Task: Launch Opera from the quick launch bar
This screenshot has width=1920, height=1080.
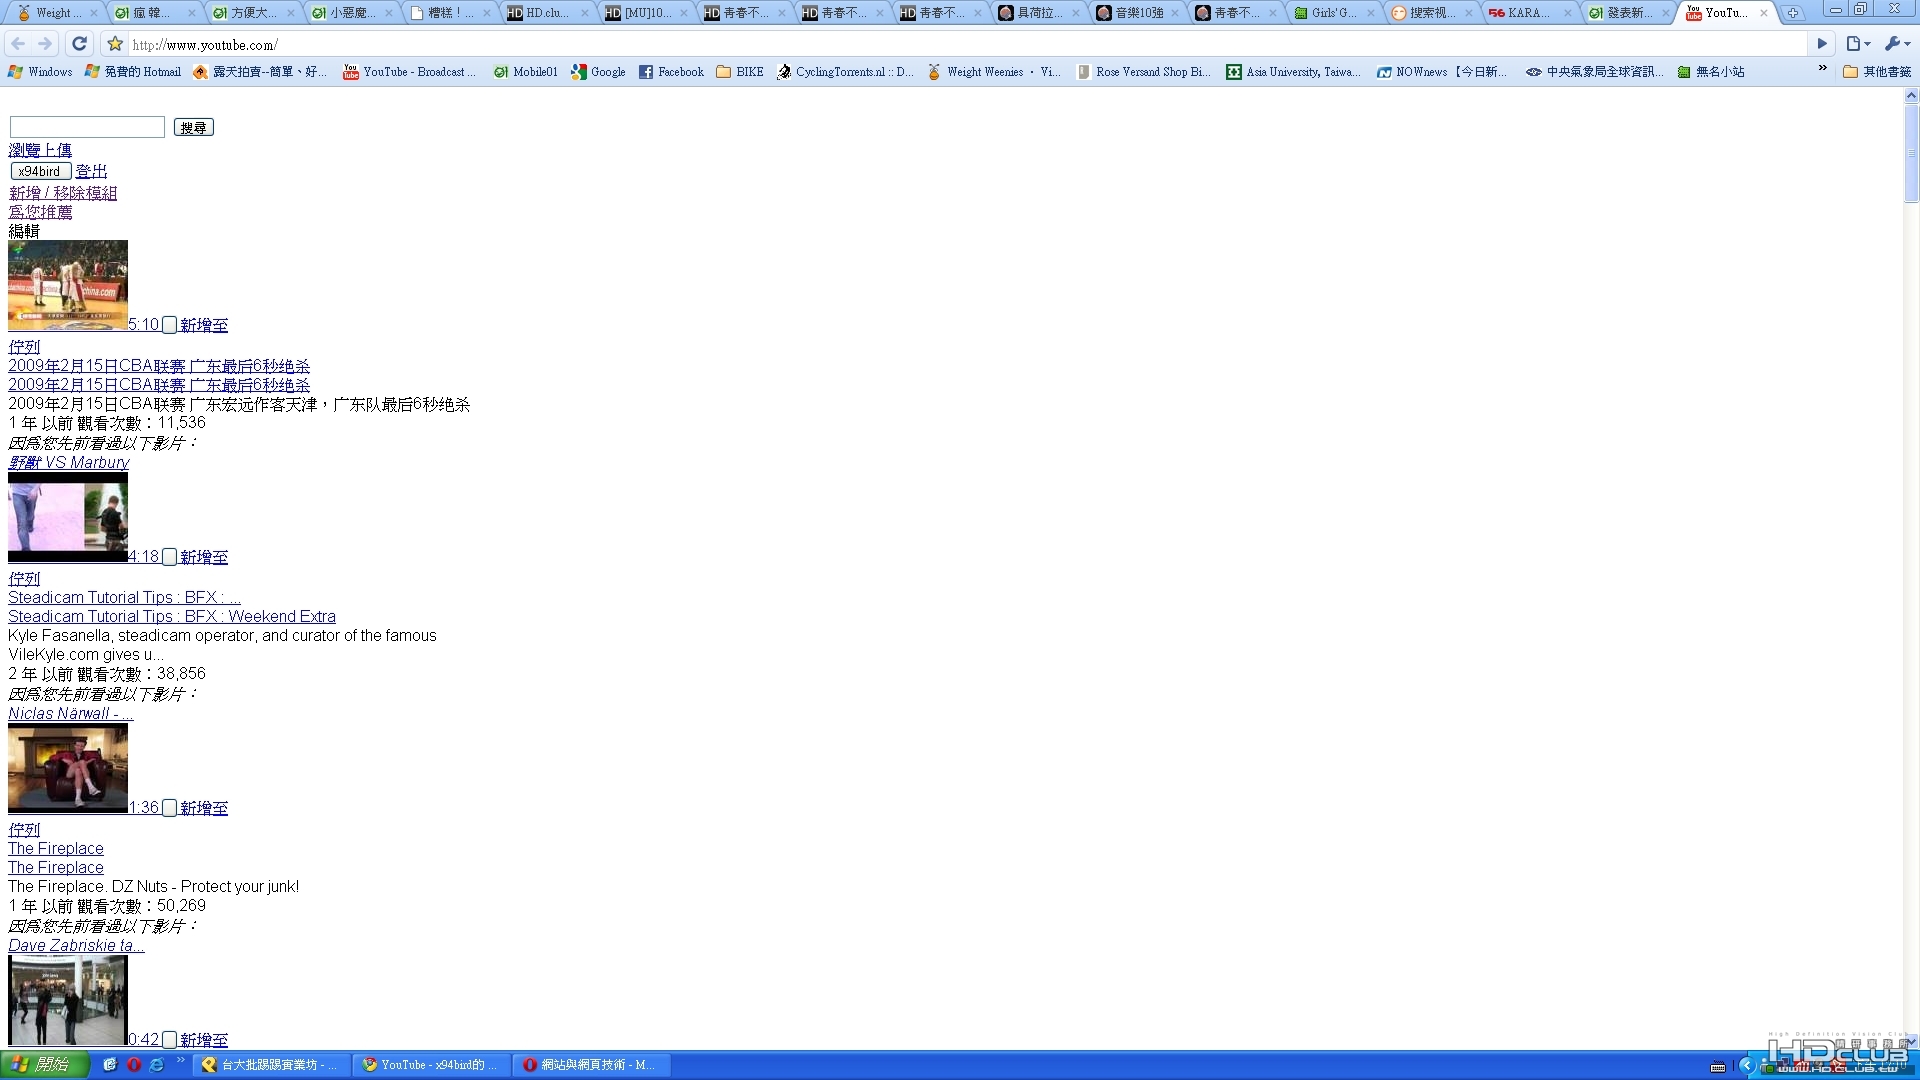Action: (x=134, y=1065)
